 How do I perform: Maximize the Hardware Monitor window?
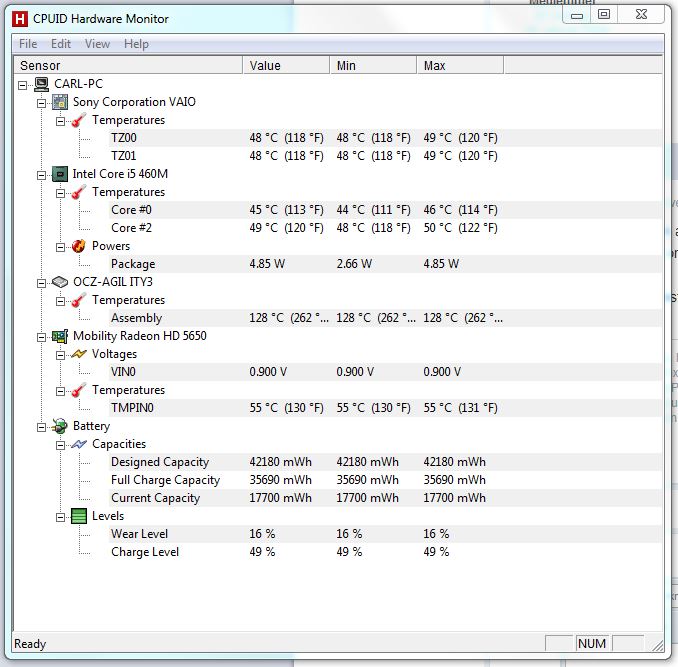[x=604, y=15]
